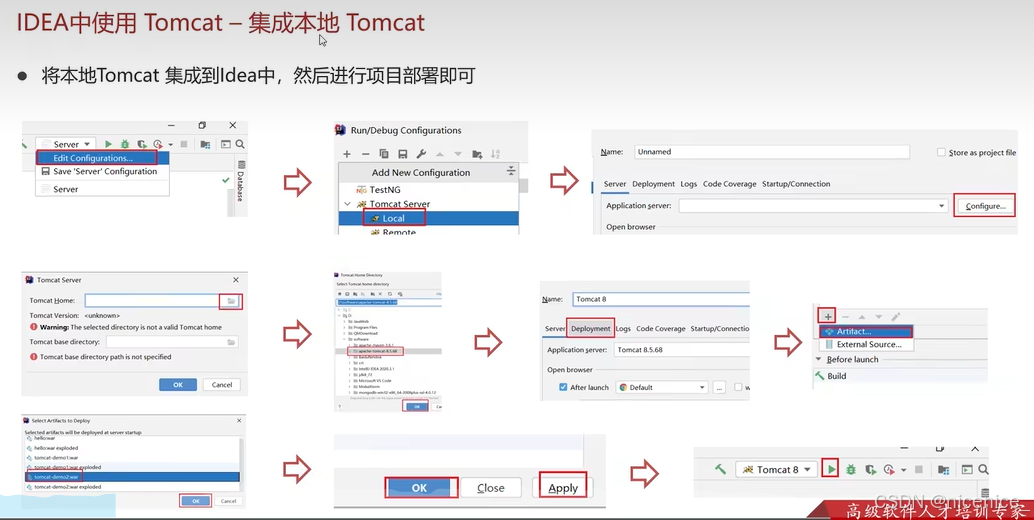1034x520 pixels.
Task: Click the Name field containing Tomcat 8
Action: pos(661,299)
